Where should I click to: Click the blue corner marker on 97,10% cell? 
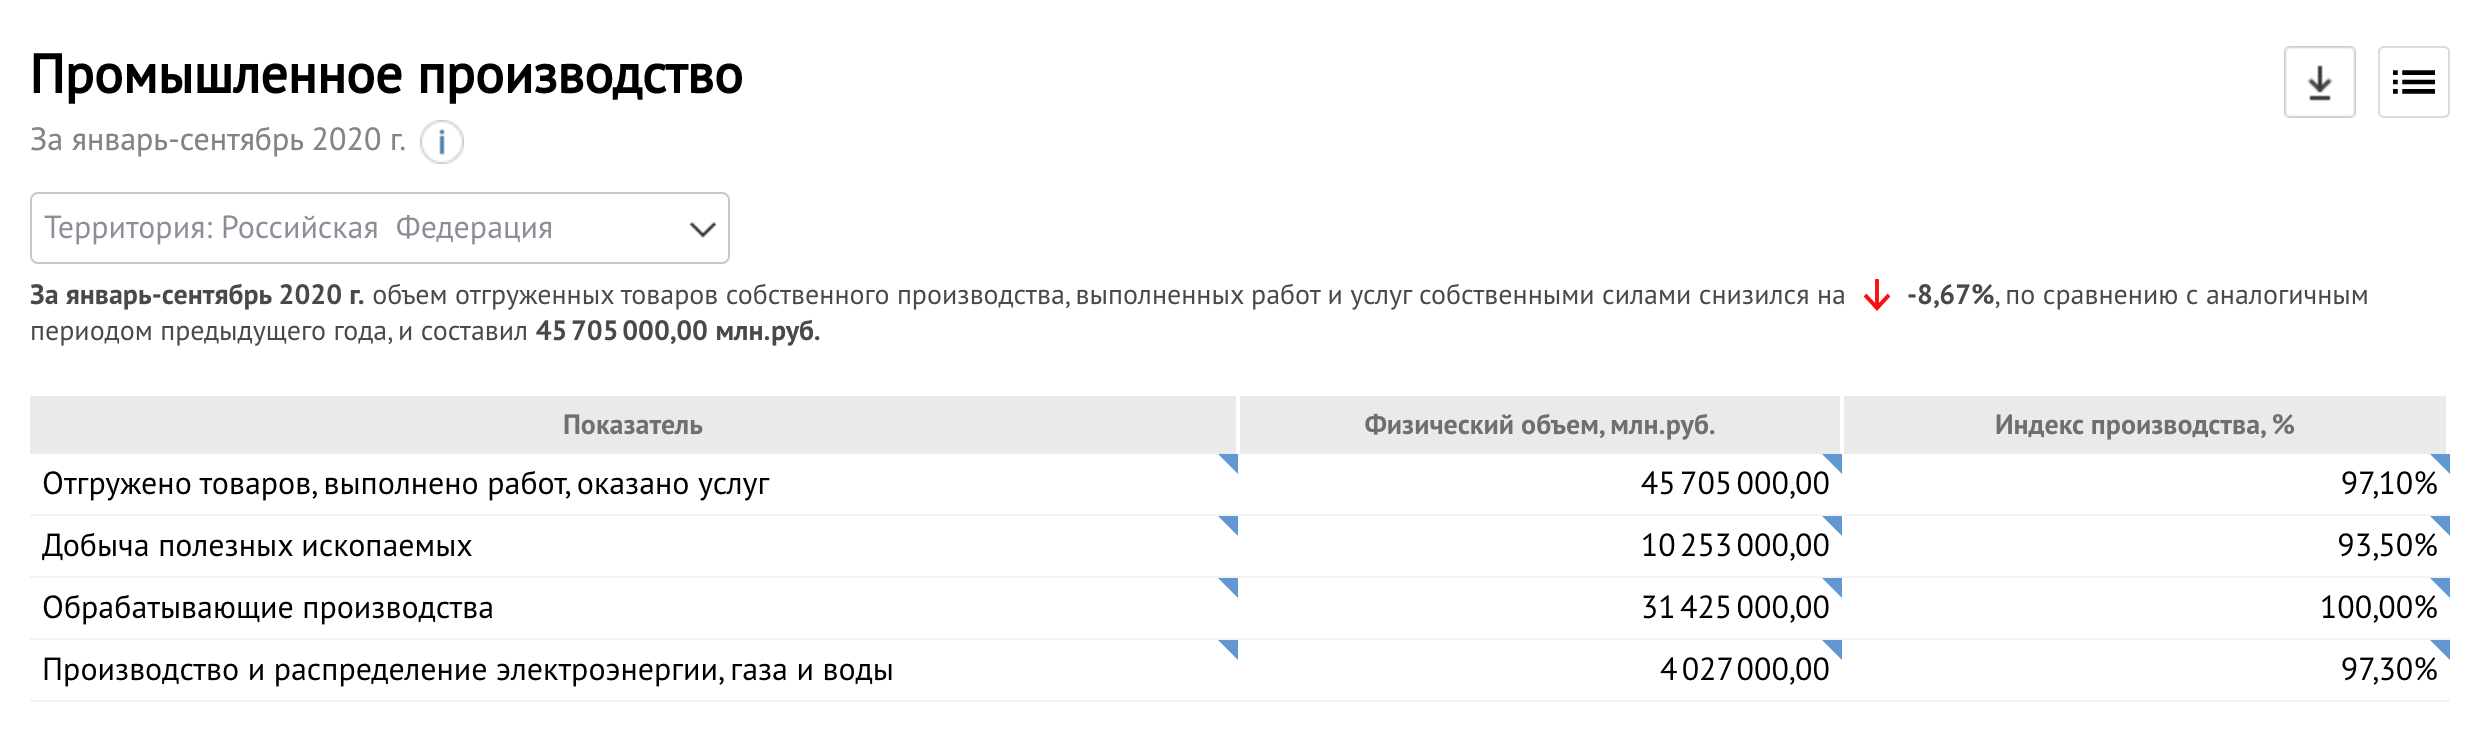coord(2441,462)
